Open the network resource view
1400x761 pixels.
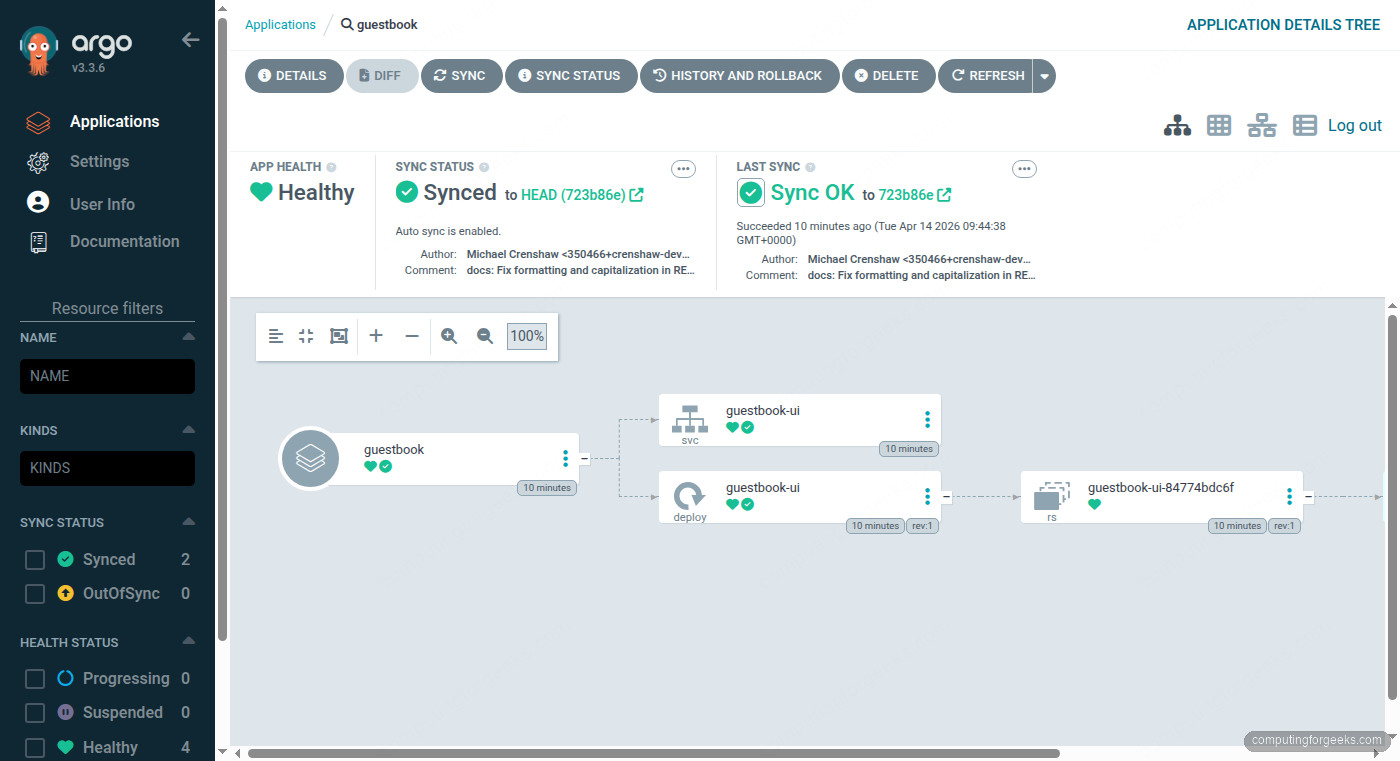[x=1262, y=125]
